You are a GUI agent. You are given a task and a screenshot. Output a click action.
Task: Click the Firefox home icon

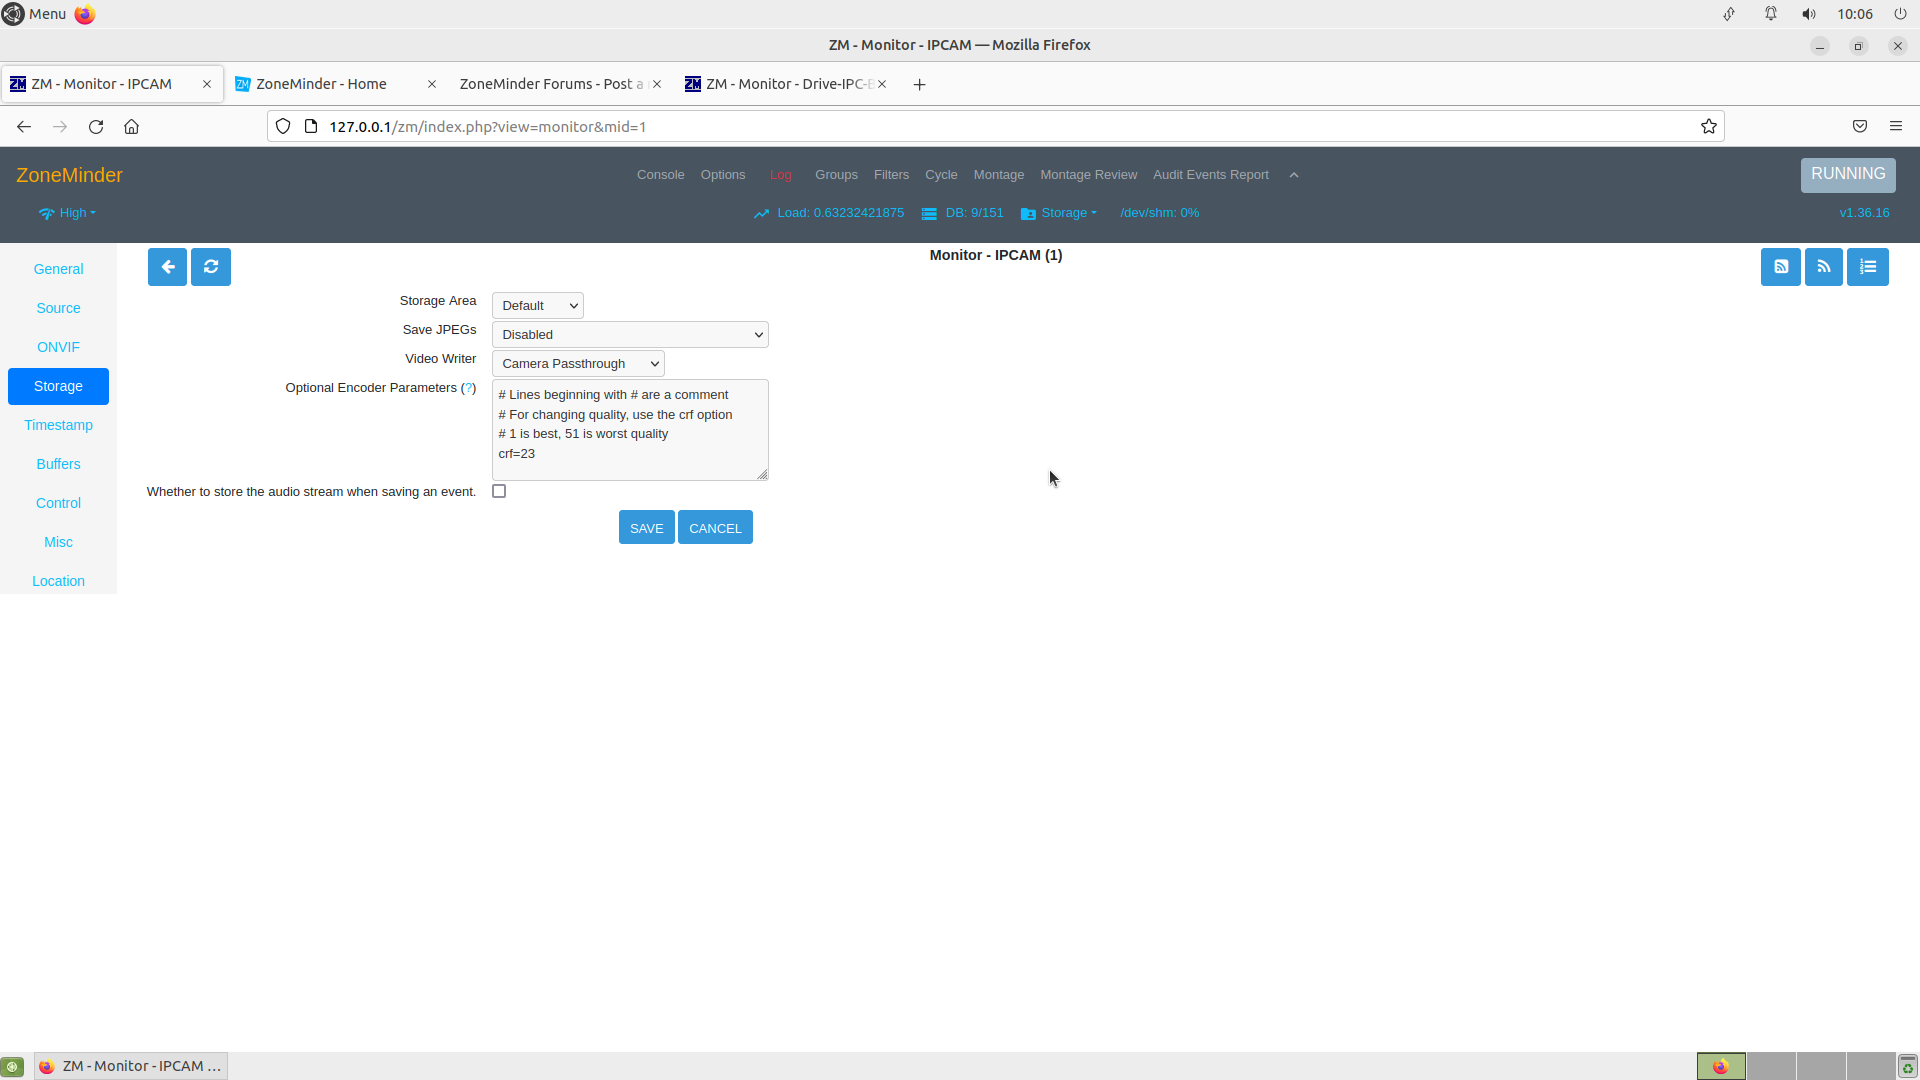coord(131,126)
